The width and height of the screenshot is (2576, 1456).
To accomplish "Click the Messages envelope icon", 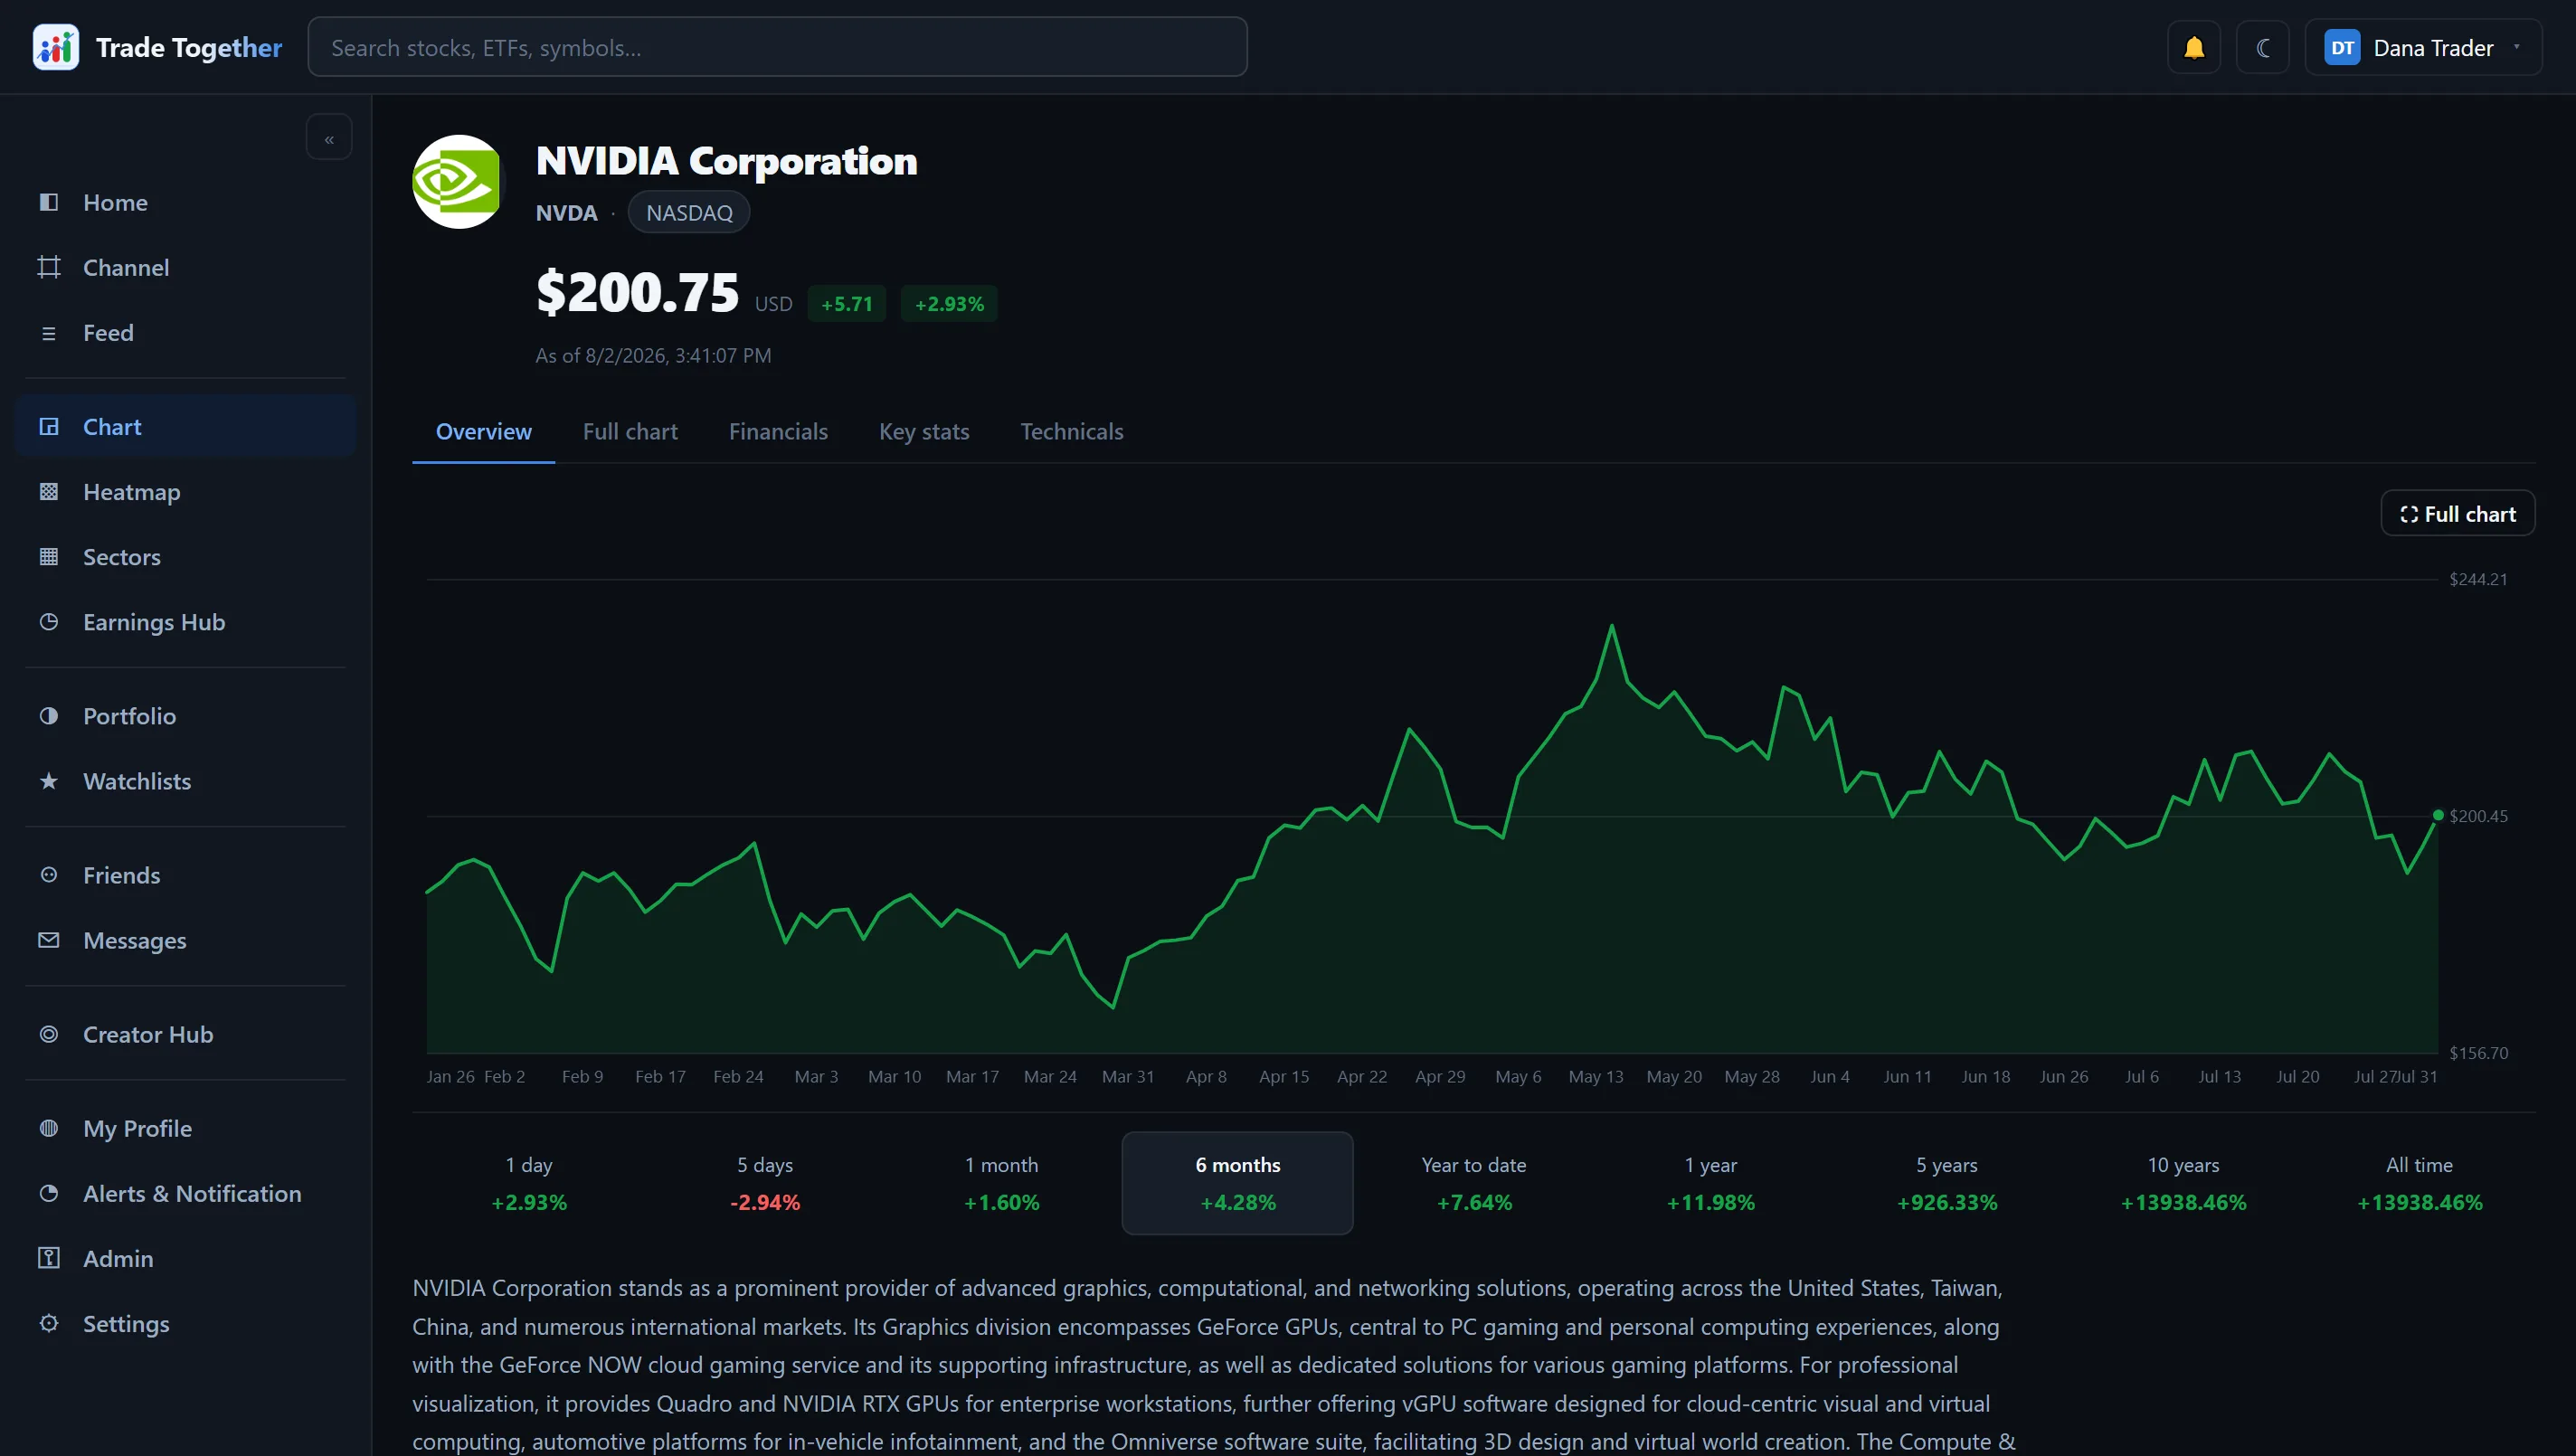I will click(48, 940).
